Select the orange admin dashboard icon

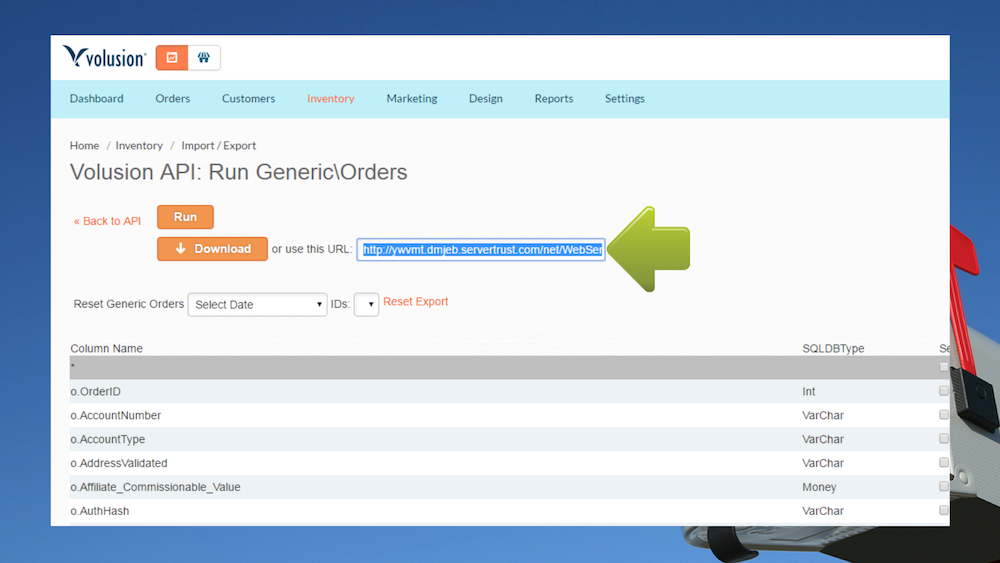coord(172,57)
